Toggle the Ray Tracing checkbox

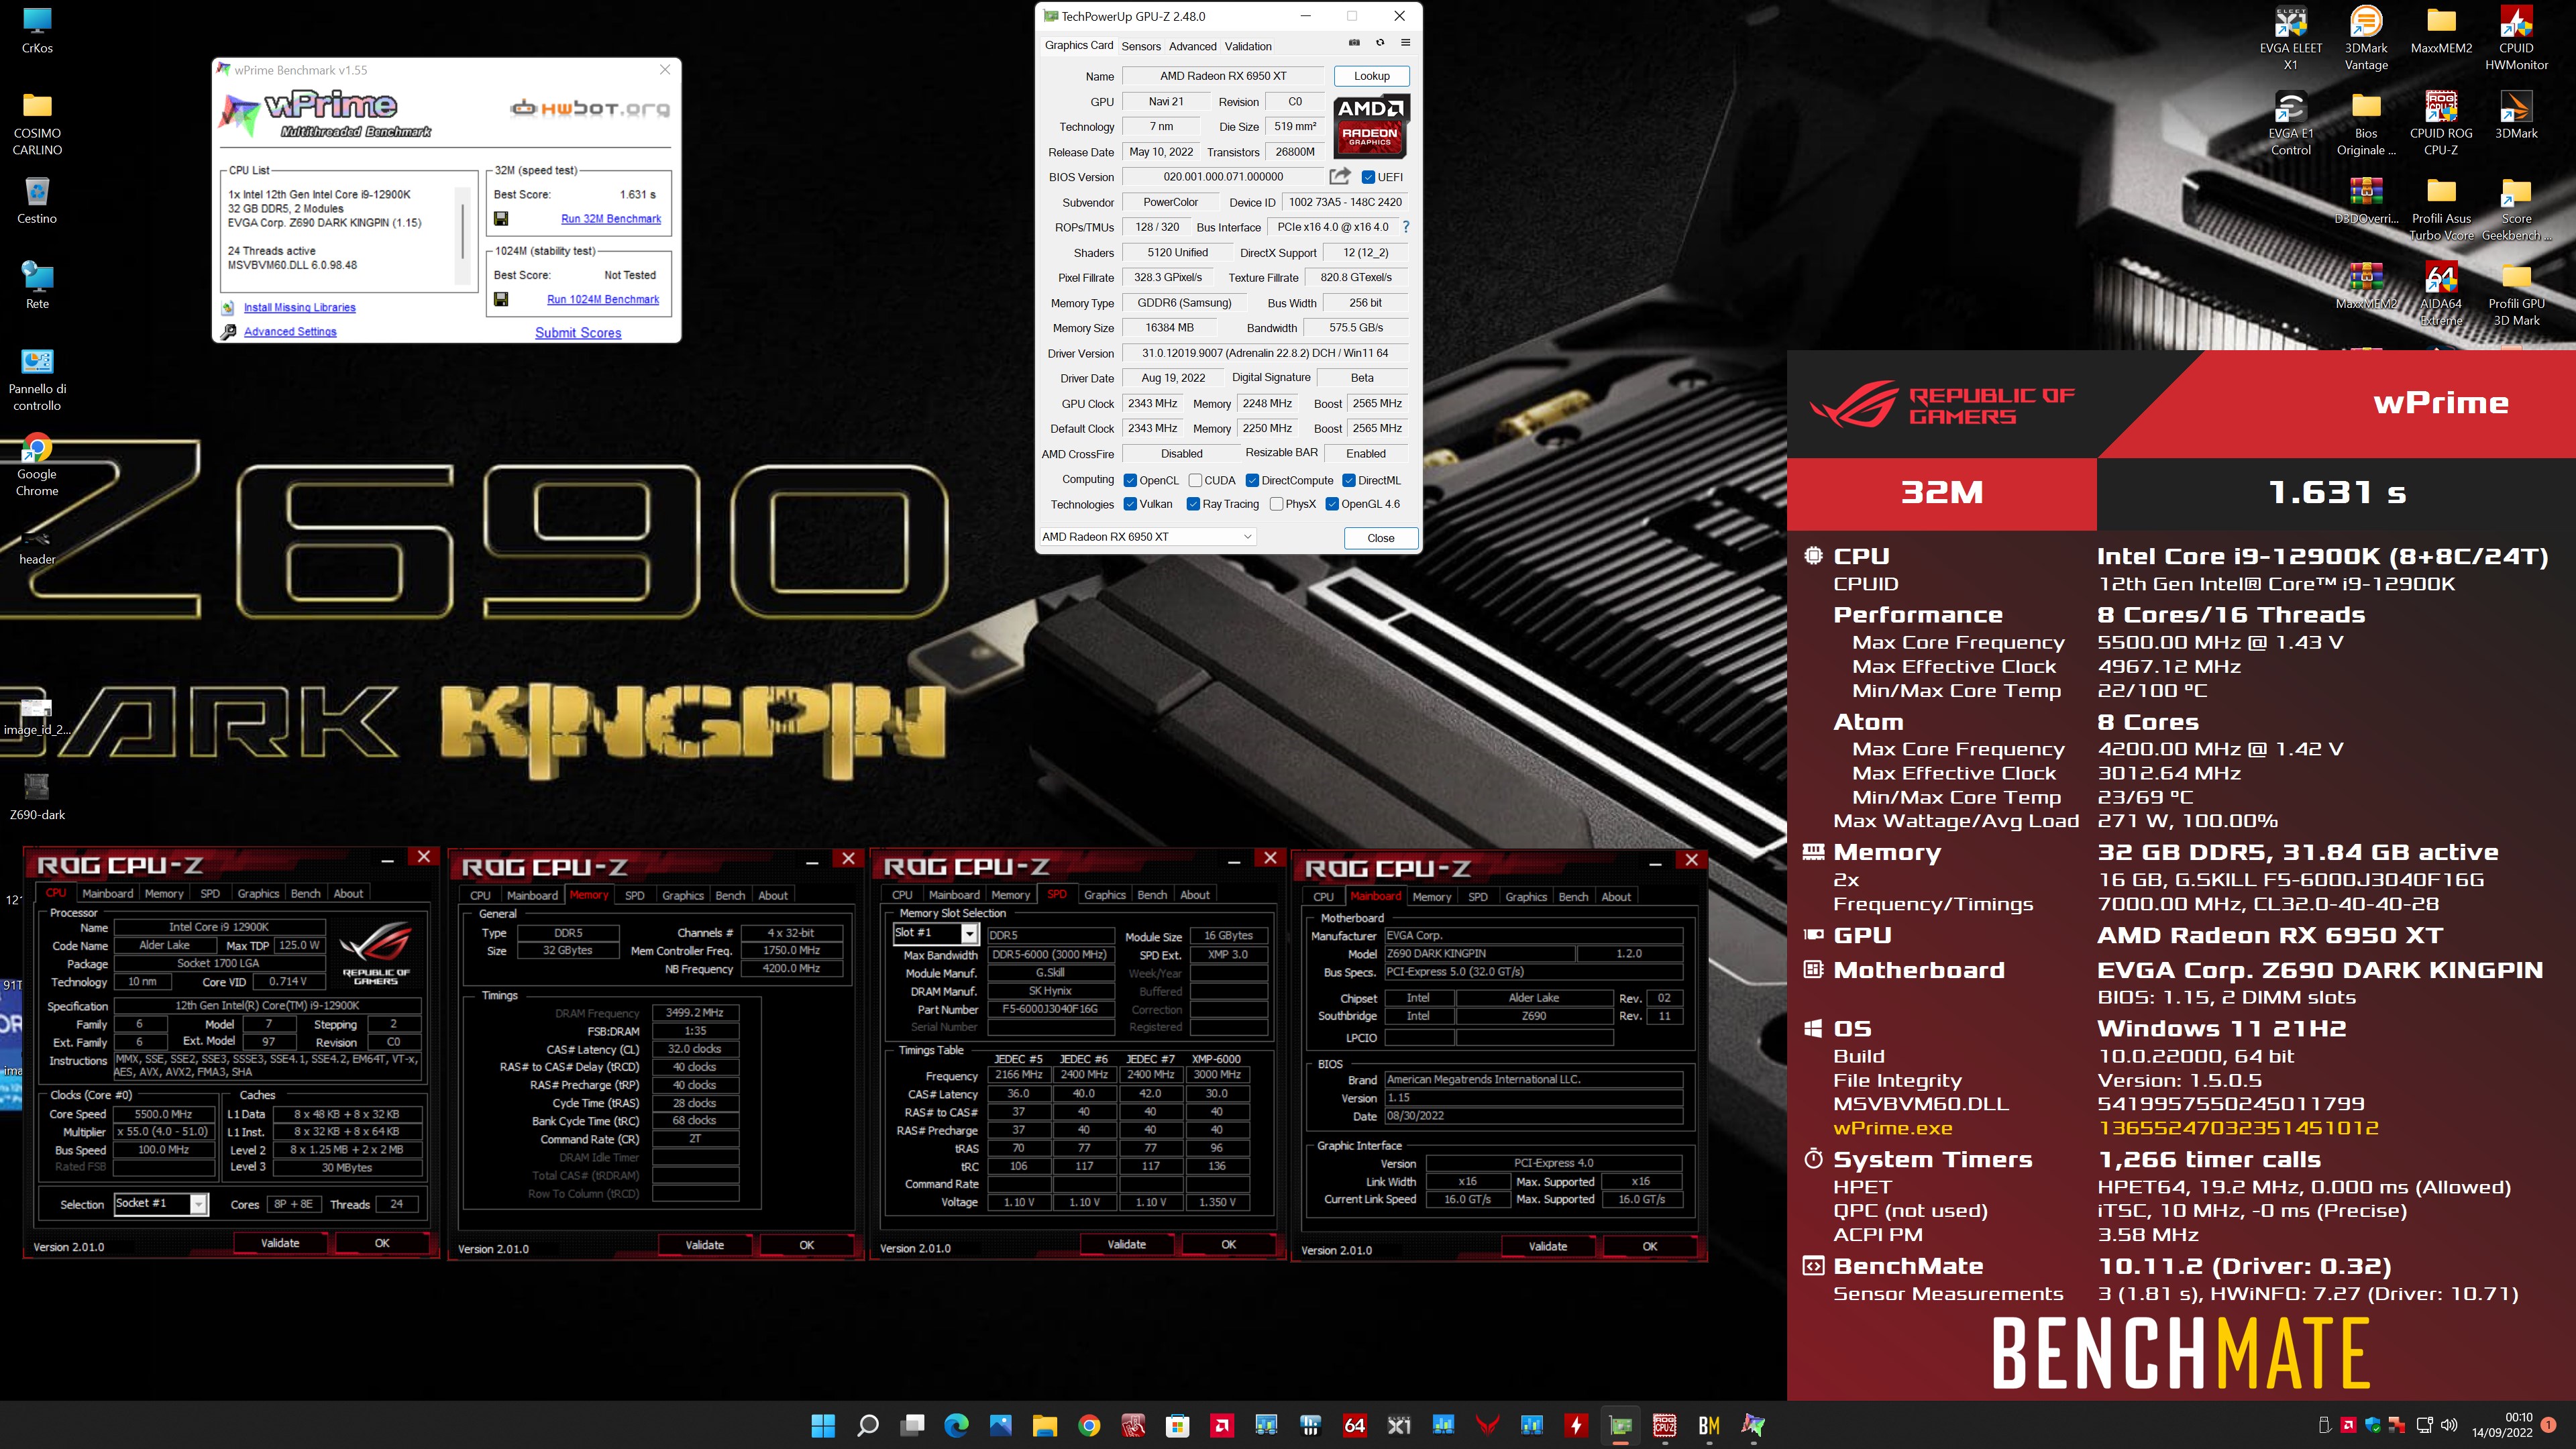click(x=1193, y=504)
